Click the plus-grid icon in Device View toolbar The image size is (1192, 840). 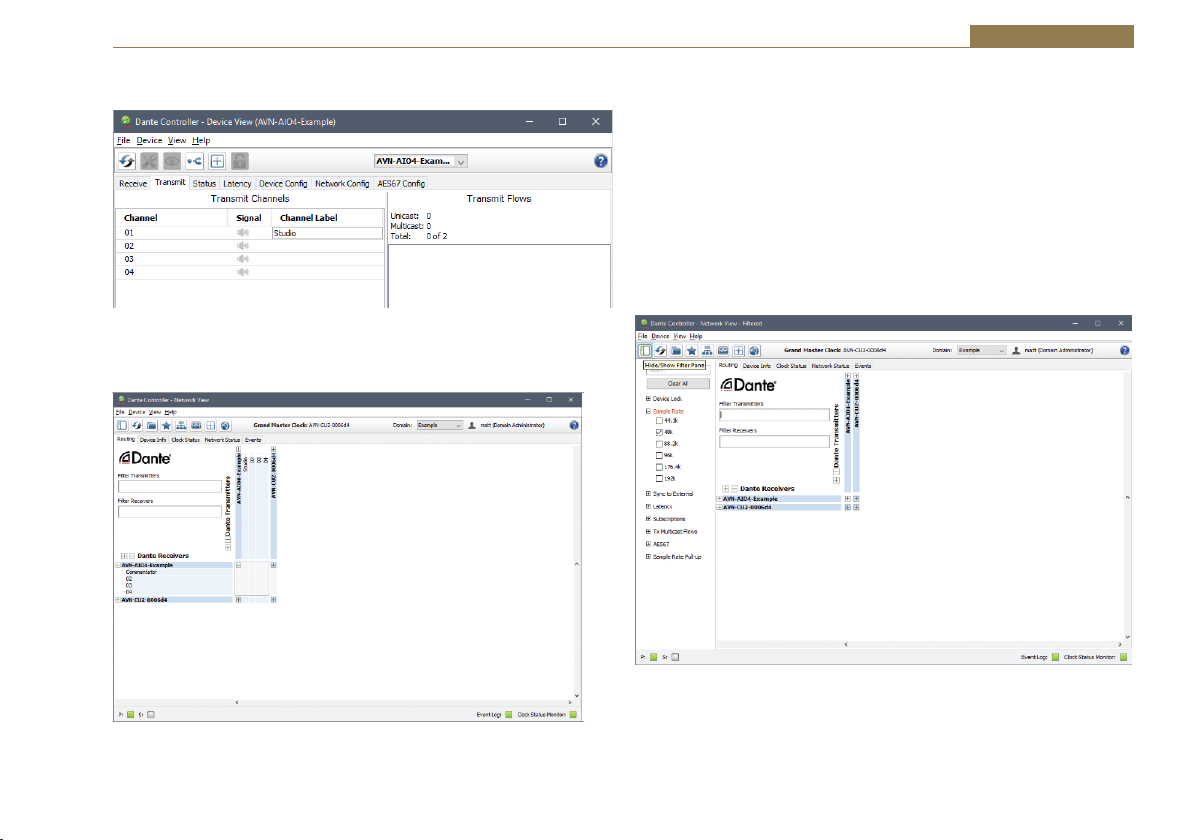[217, 161]
